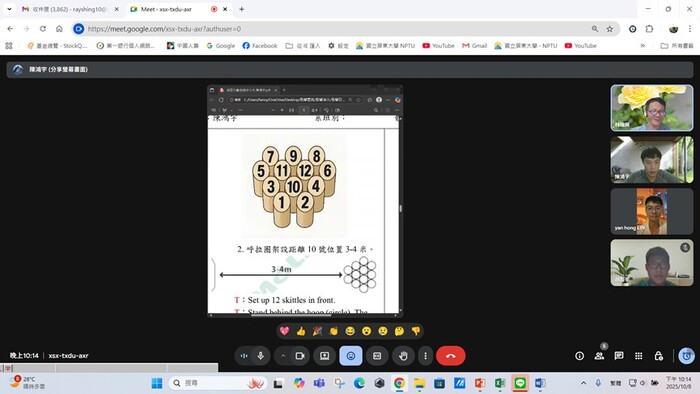Switch the 繁體 input method indicator
The width and height of the screenshot is (700, 394).
click(616, 383)
